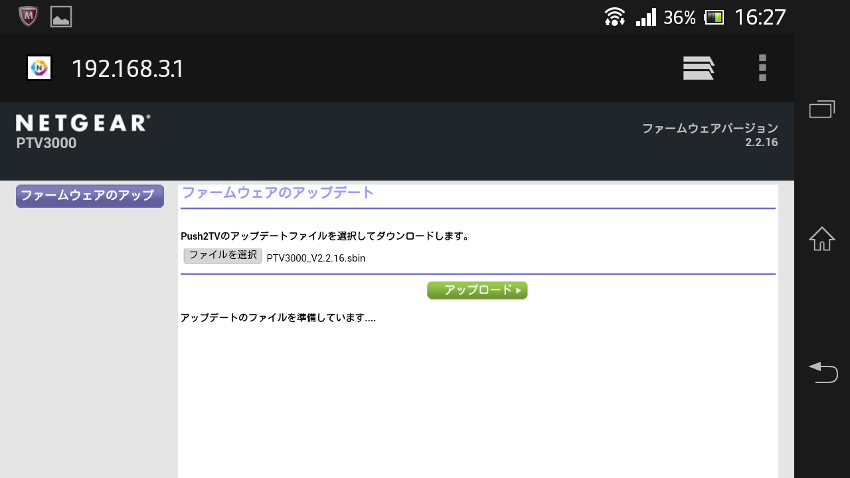Open the browser three-dot overflow menu
Viewport: 850px width, 478px height.
point(762,68)
